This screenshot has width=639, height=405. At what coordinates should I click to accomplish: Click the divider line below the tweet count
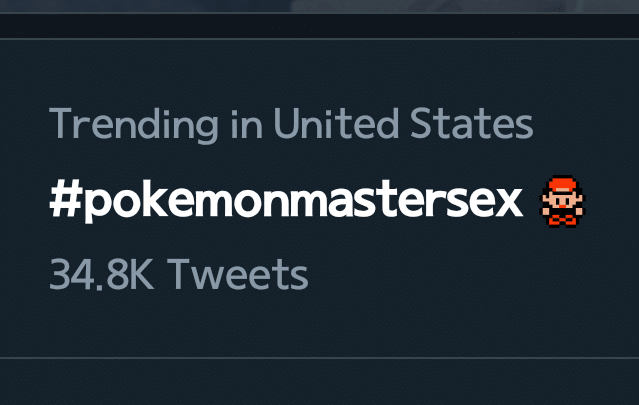pyautogui.click(x=320, y=357)
